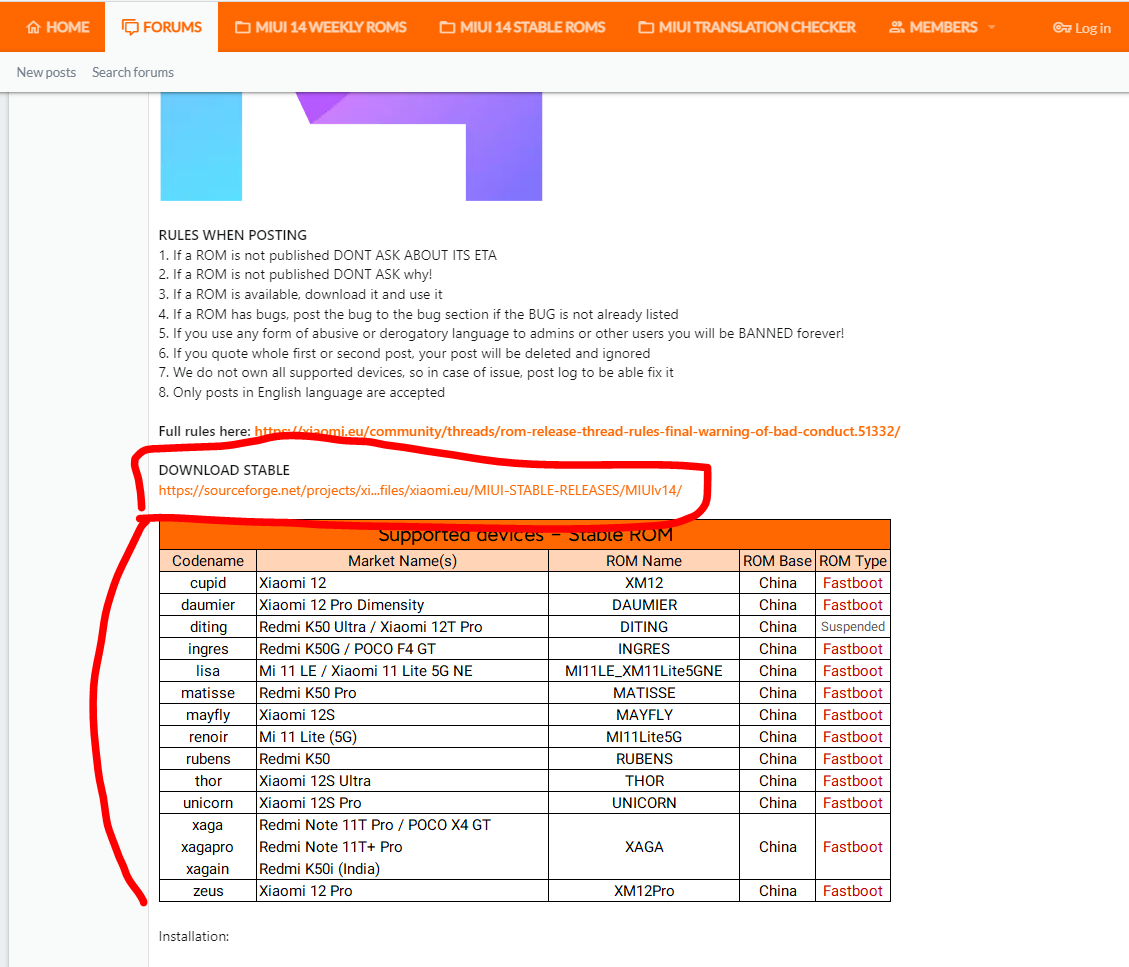This screenshot has width=1129, height=967.
Task: Click Fastboot link for lisa row
Action: [853, 671]
